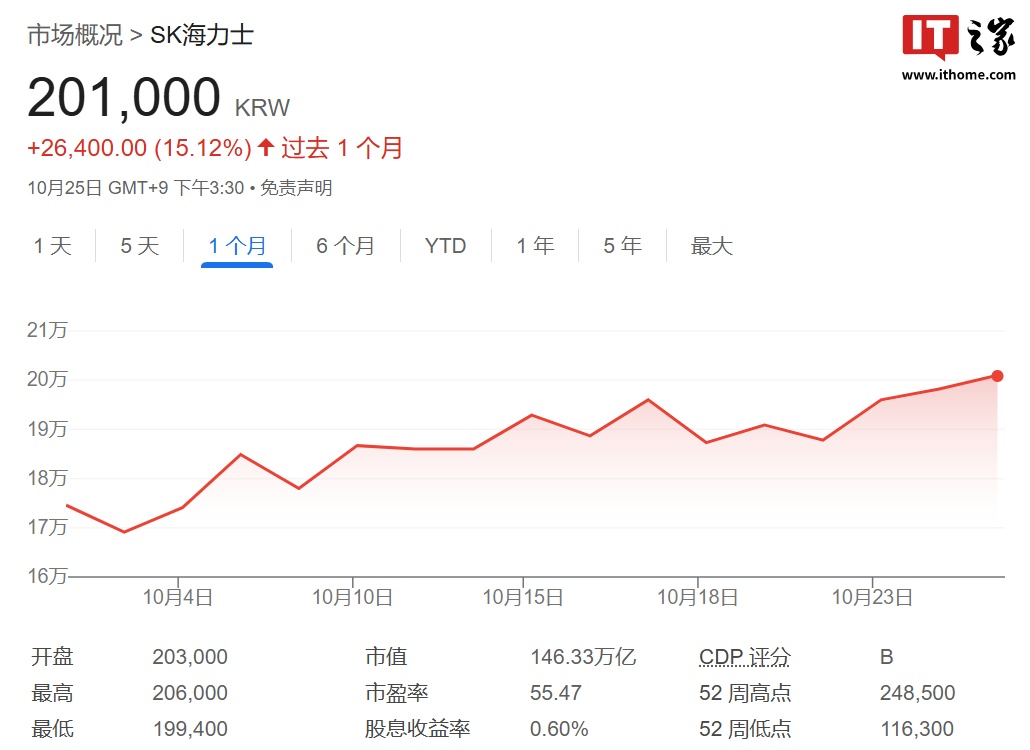Switch to the 5 年 range tab

pos(623,246)
